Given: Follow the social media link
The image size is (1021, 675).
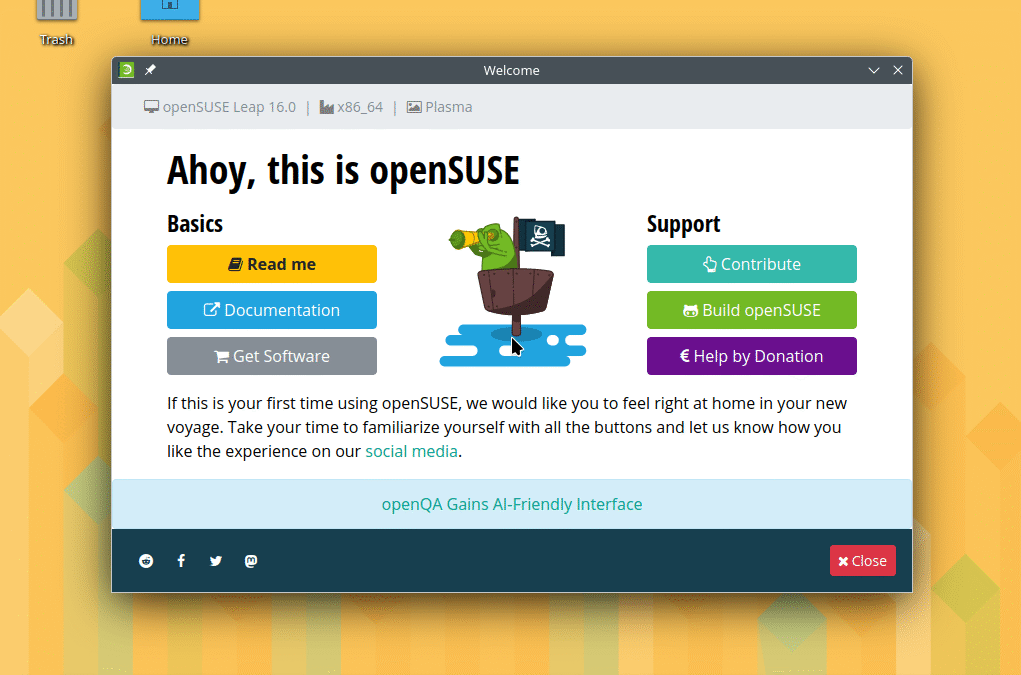Looking at the screenshot, I should 411,451.
